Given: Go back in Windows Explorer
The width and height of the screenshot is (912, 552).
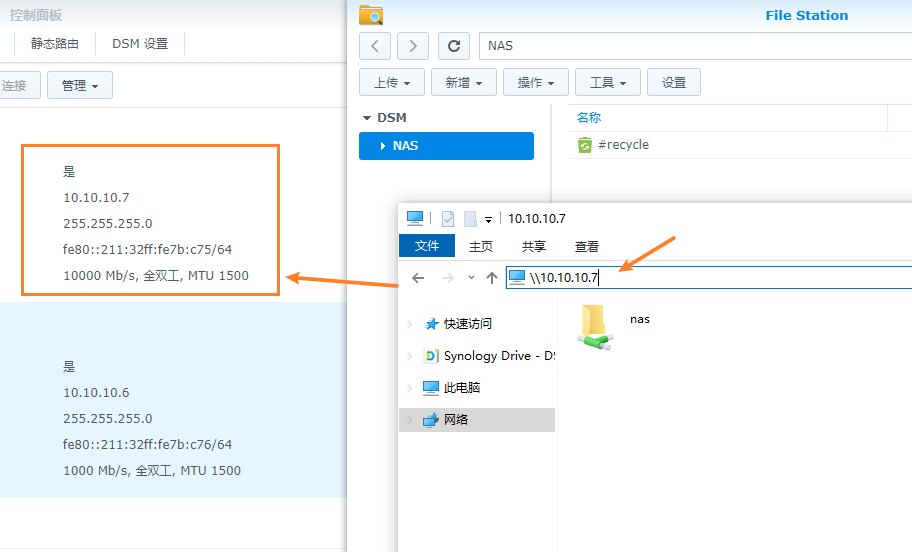Looking at the screenshot, I should click(418, 278).
